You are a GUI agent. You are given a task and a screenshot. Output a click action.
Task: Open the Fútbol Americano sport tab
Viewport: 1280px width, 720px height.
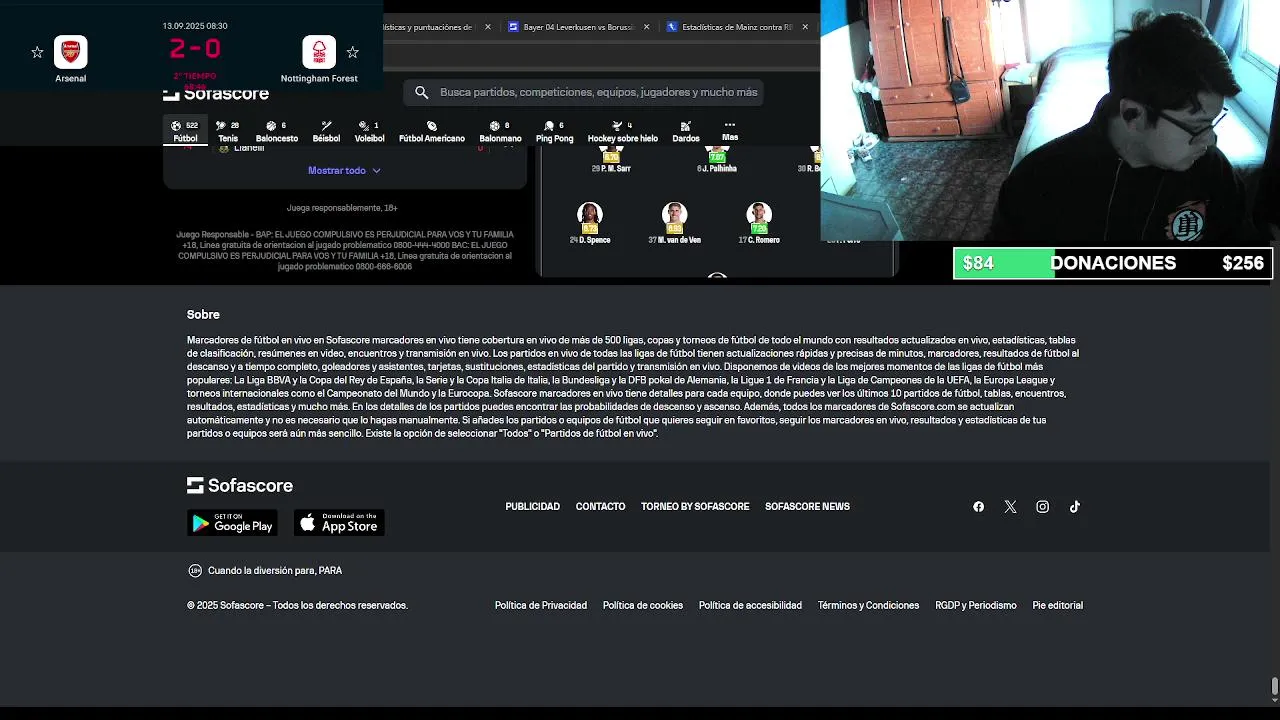coord(432,132)
